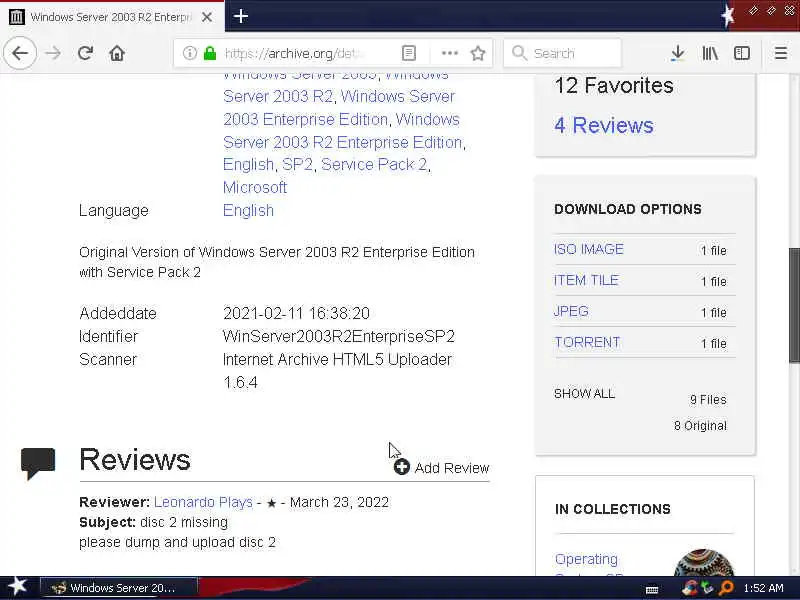Click the green secure lock icon

(x=210, y=53)
